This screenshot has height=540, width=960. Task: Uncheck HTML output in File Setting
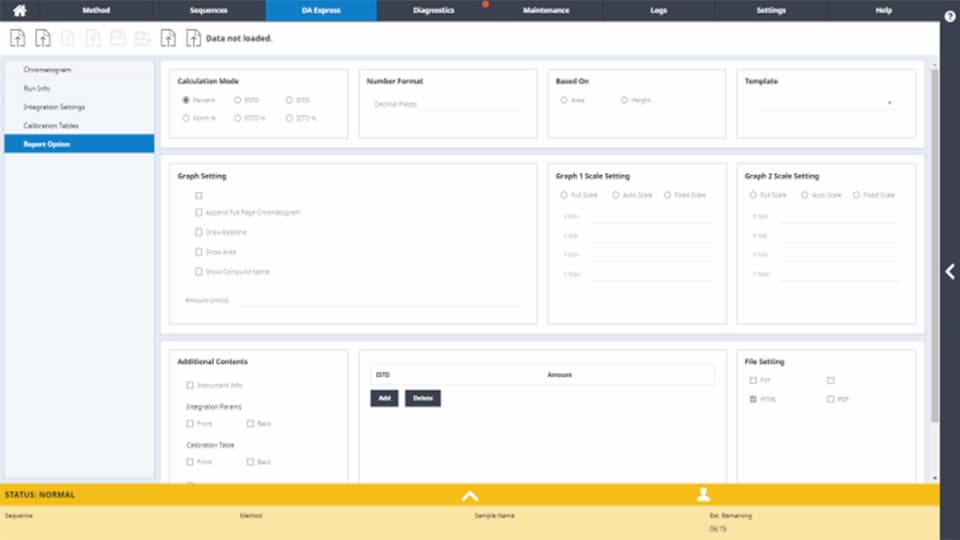click(x=753, y=399)
